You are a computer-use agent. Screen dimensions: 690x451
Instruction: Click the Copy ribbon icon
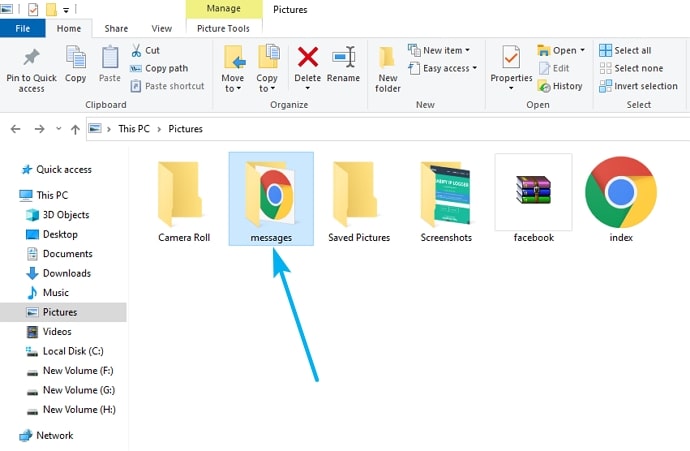[x=75, y=58]
